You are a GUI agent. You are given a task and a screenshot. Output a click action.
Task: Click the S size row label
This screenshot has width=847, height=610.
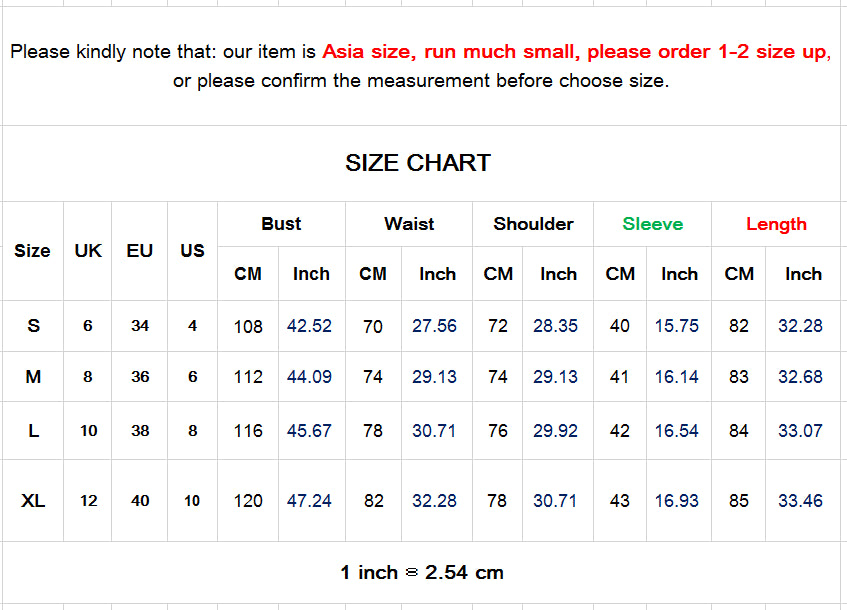pos(33,326)
